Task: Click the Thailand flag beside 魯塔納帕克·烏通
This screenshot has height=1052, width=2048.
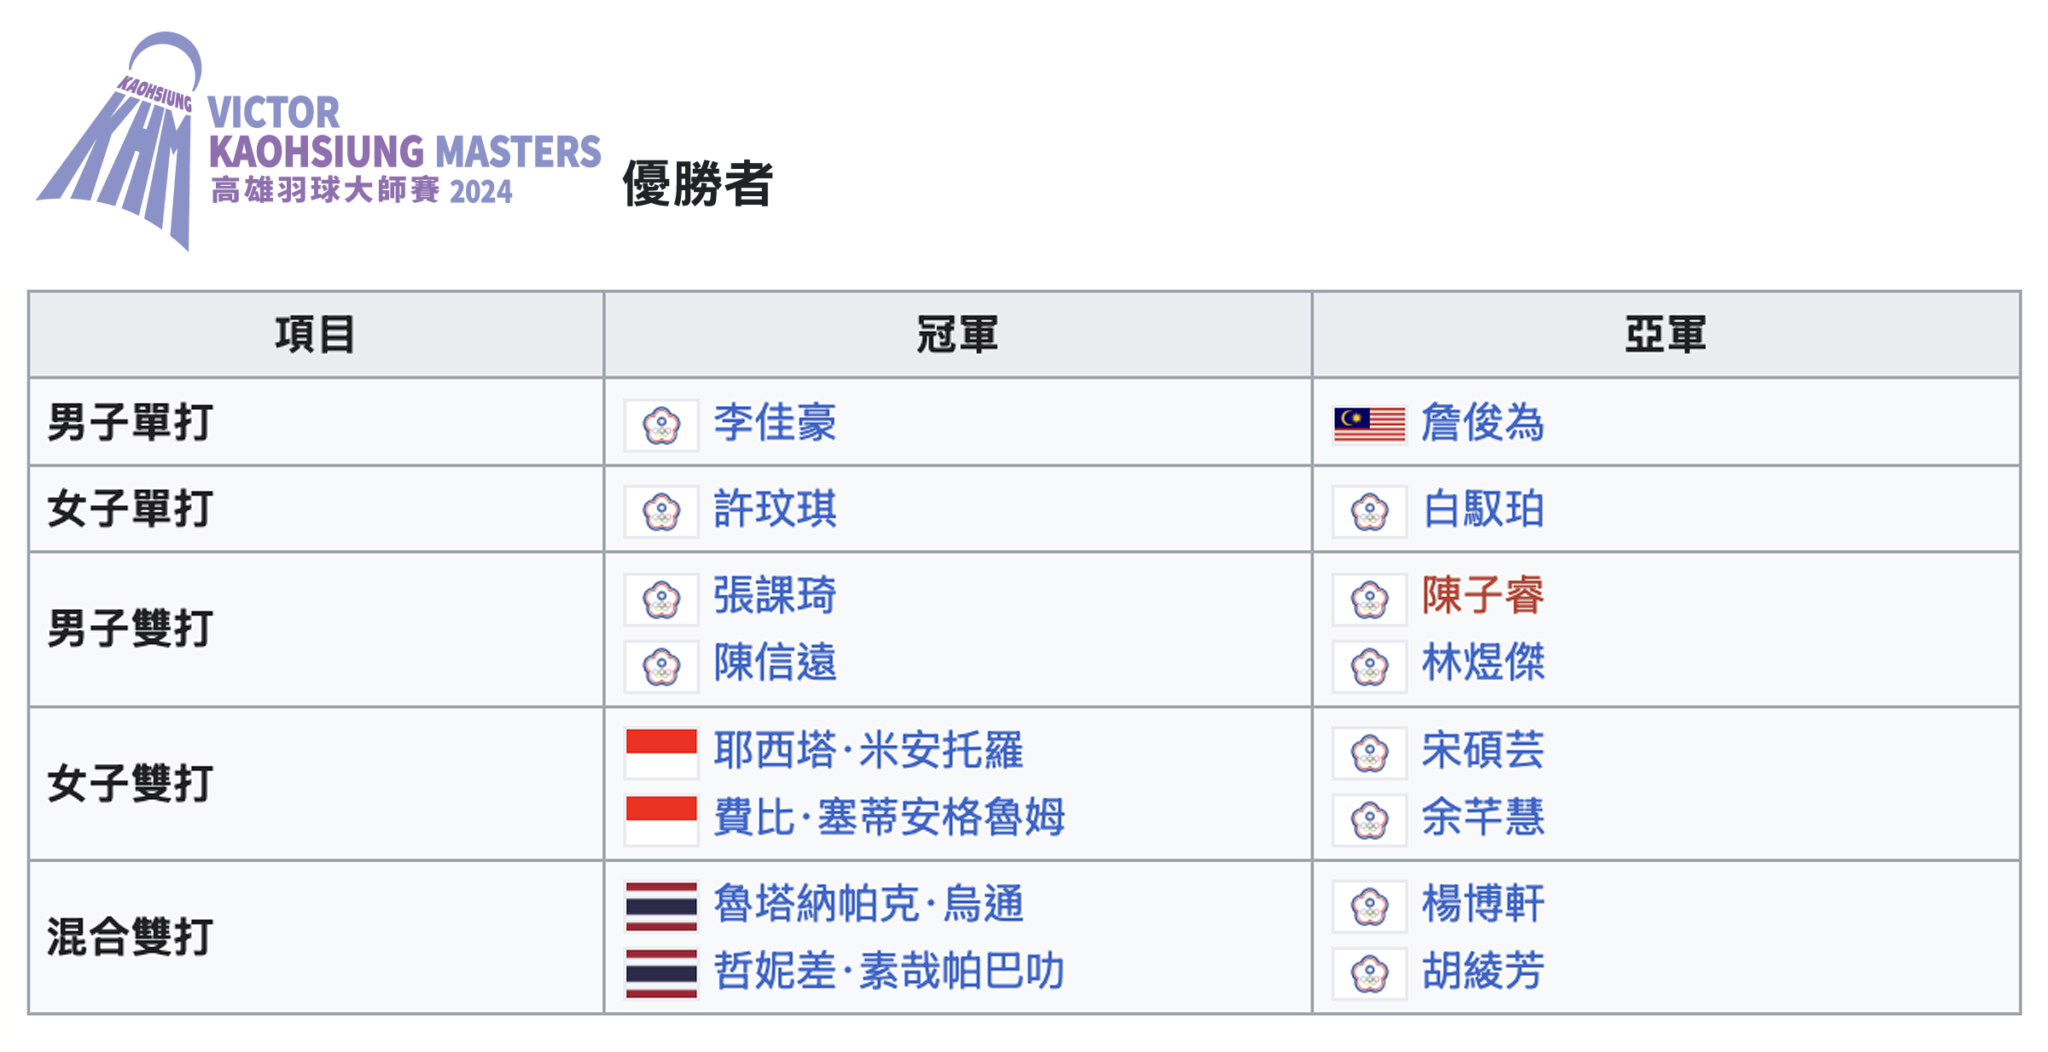Action: point(661,906)
